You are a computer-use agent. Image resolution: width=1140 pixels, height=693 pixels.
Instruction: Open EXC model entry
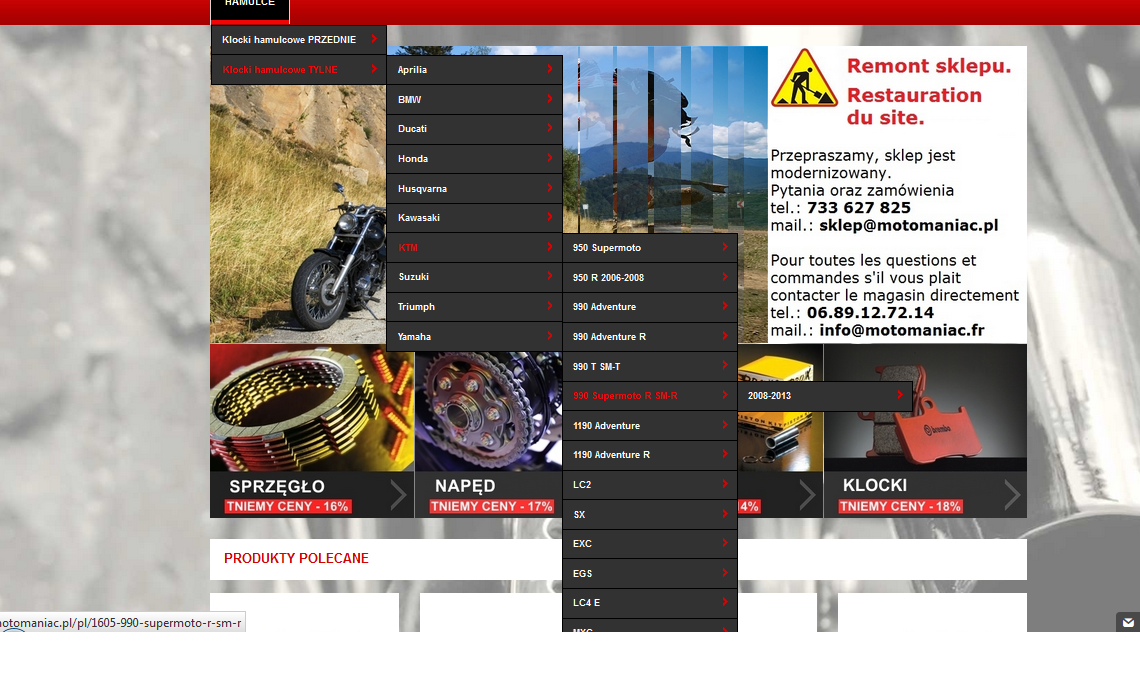click(650, 543)
